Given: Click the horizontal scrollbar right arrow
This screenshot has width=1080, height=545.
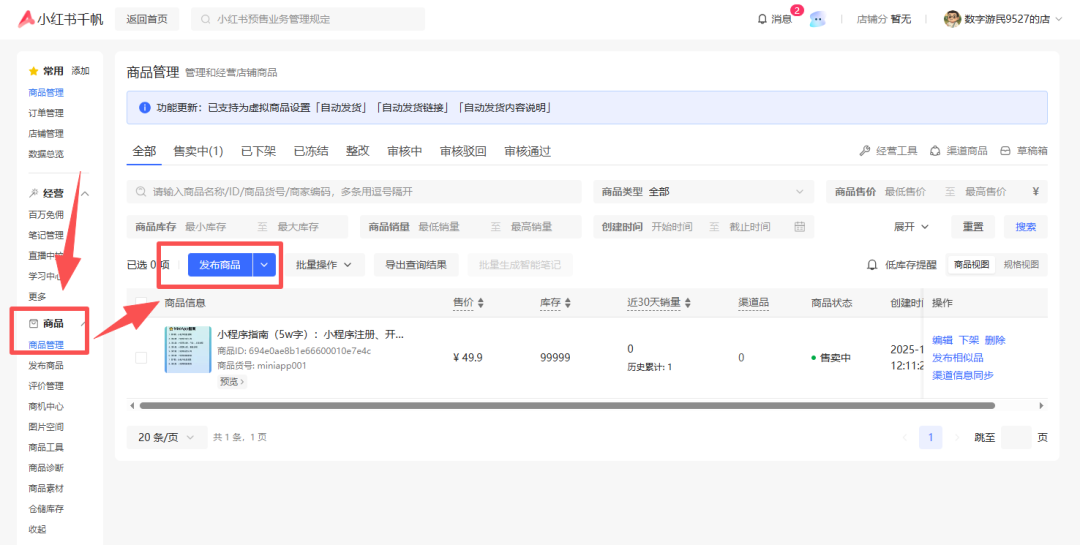Looking at the screenshot, I should click(1041, 406).
